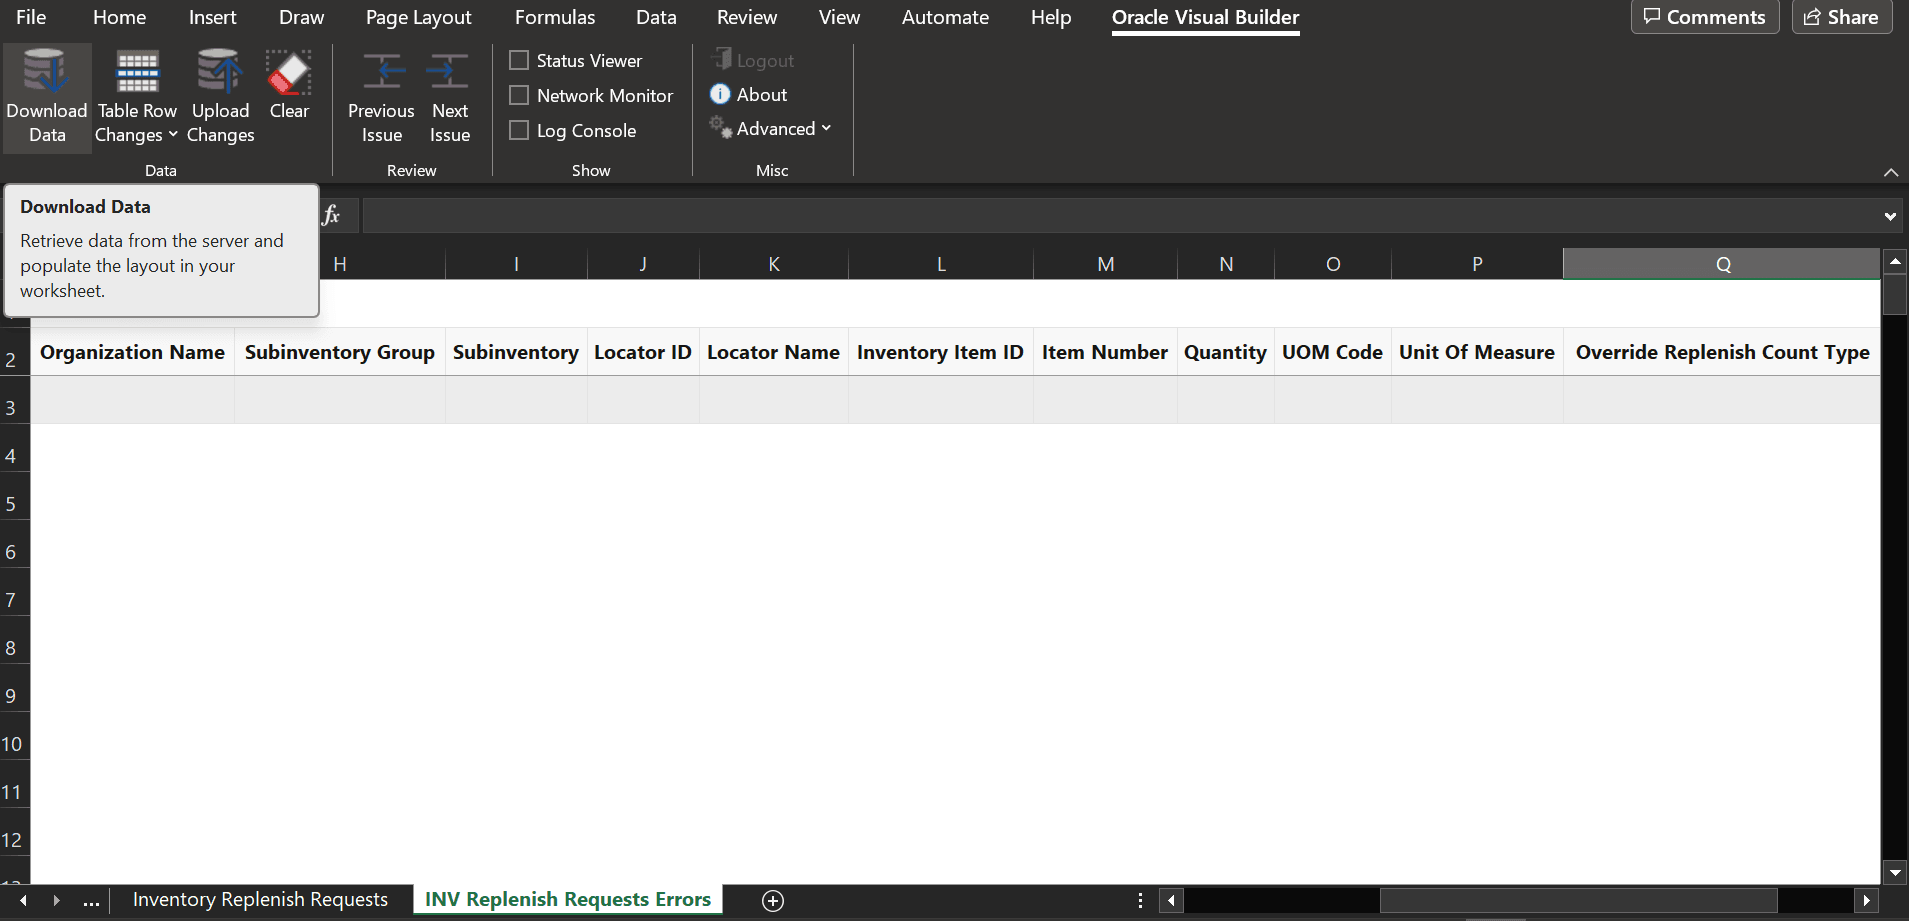
Task: Click inside the formula bar input
Action: [x=1120, y=215]
